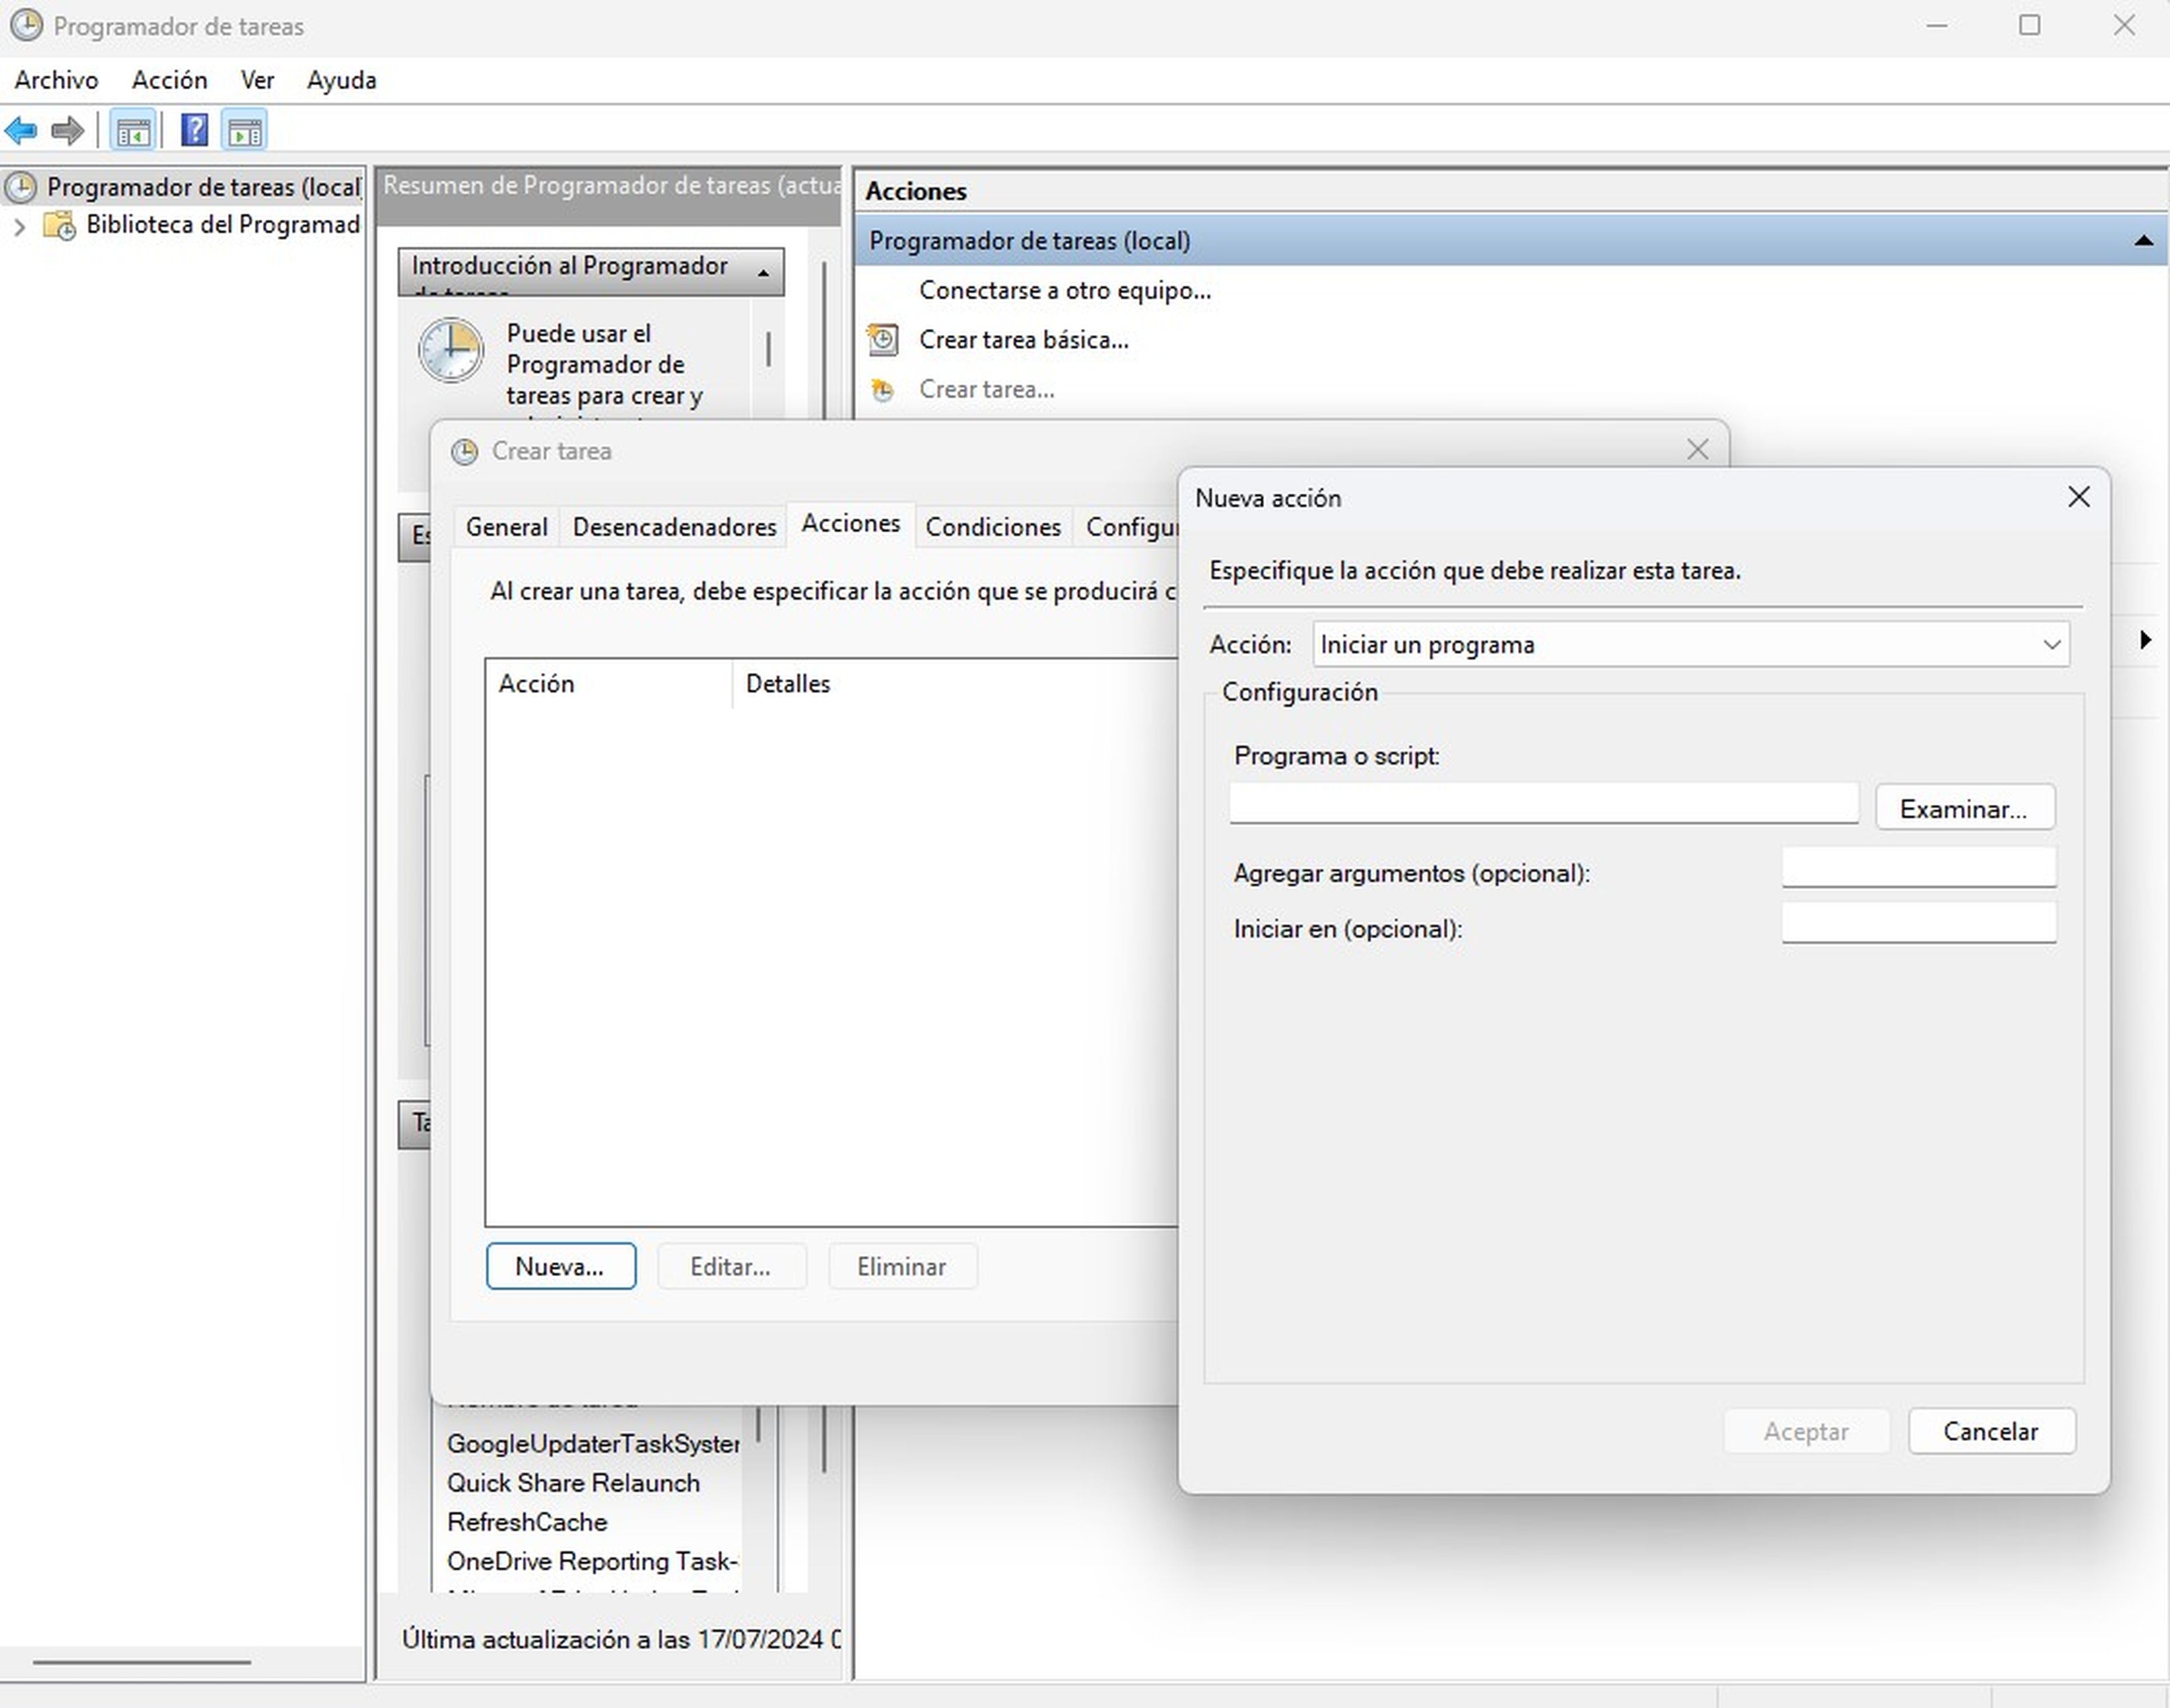
Task: Open the submenu arrow in the Acciones pane
Action: [2145, 640]
